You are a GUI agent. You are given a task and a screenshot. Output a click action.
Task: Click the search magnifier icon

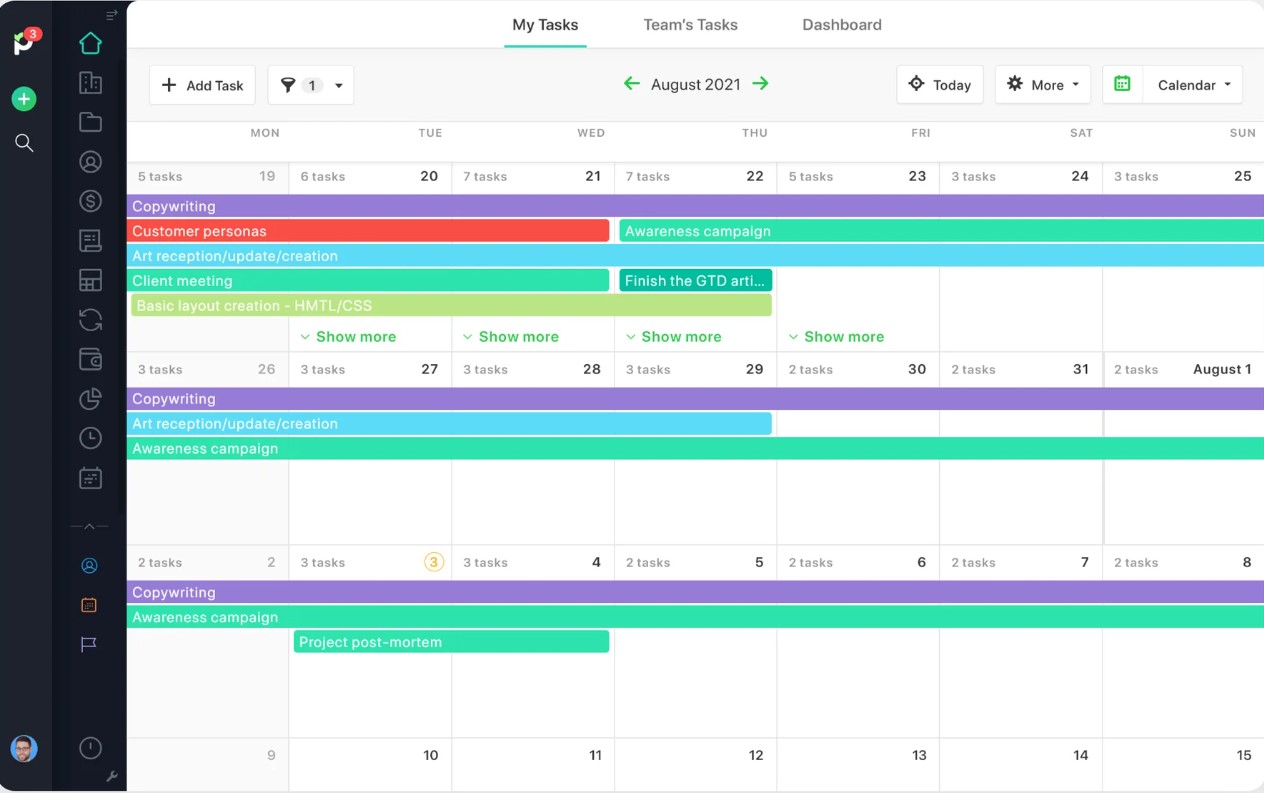24,143
